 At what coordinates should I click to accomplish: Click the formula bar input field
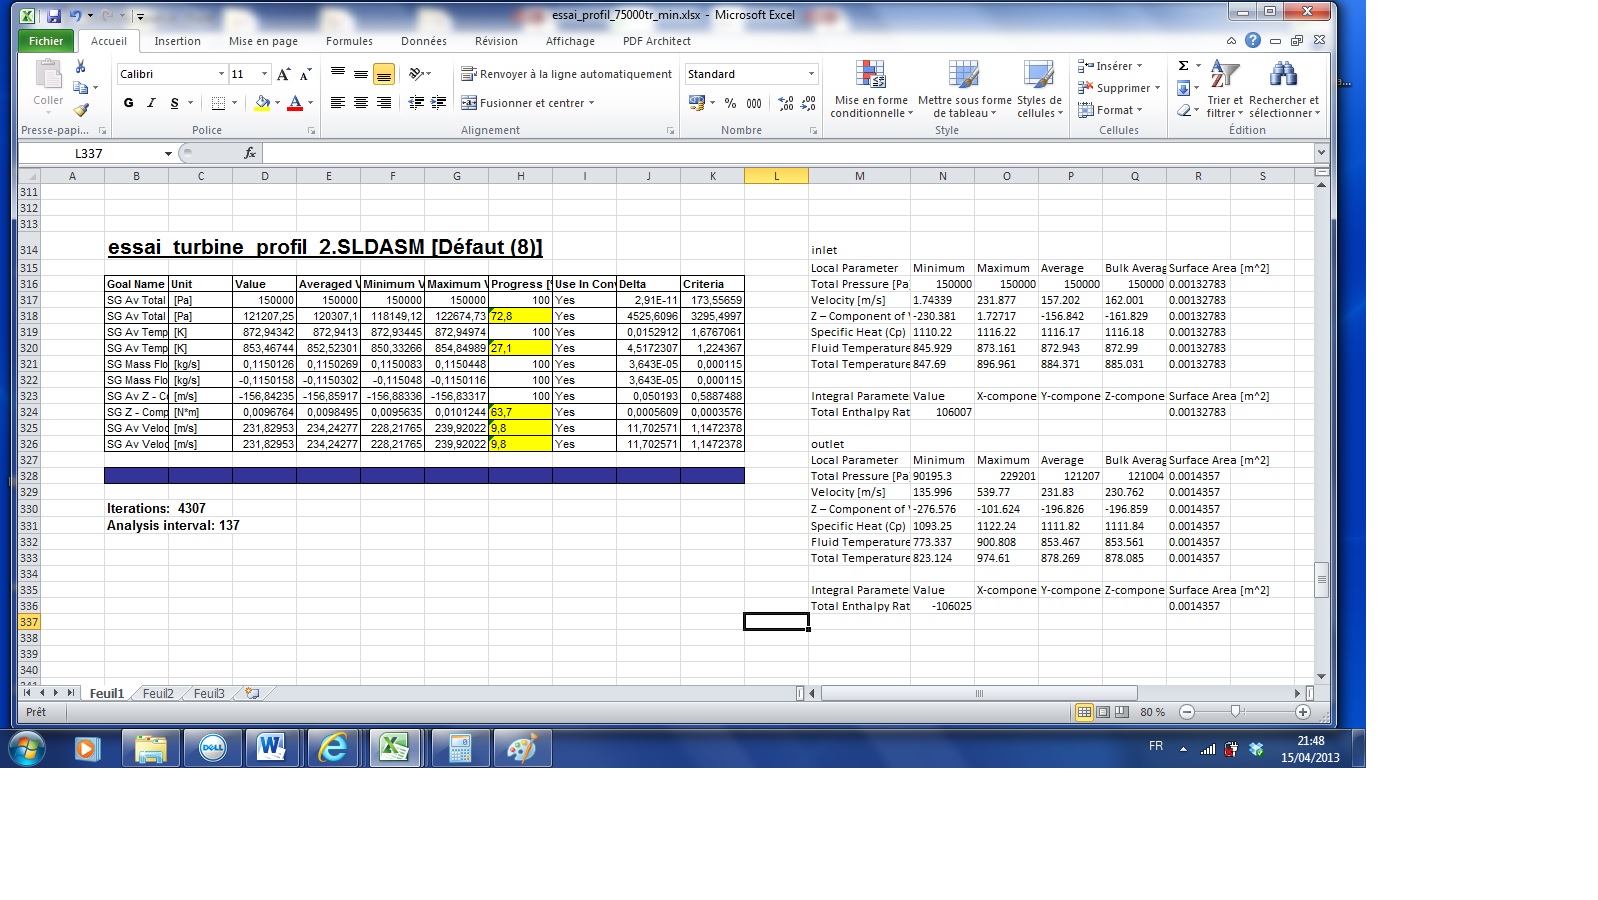pyautogui.click(x=788, y=153)
